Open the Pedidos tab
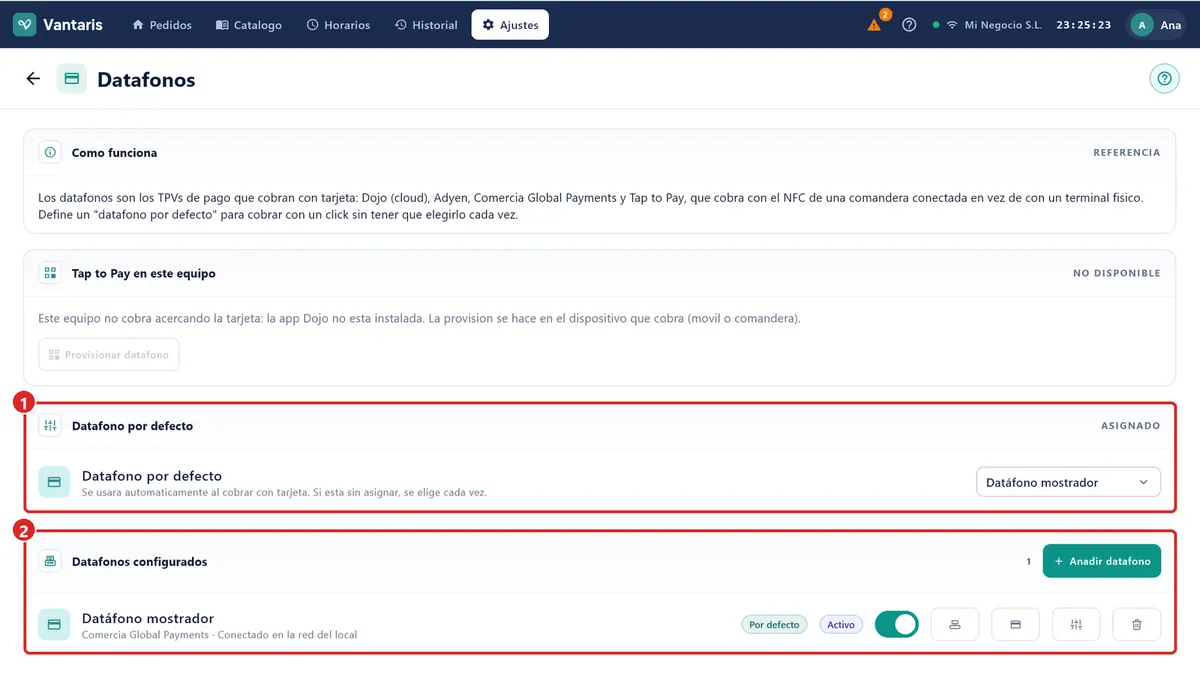 (x=162, y=25)
